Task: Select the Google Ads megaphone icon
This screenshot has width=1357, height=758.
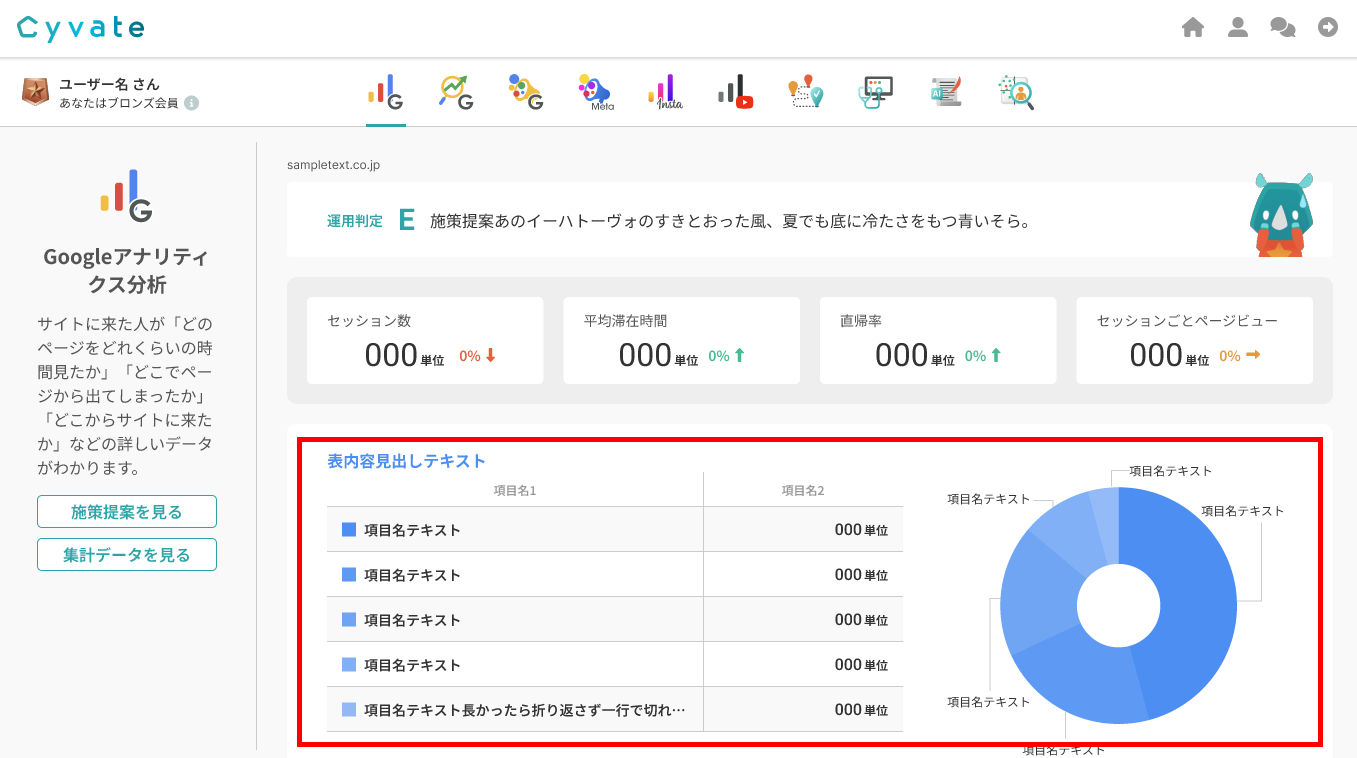Action: 525,92
